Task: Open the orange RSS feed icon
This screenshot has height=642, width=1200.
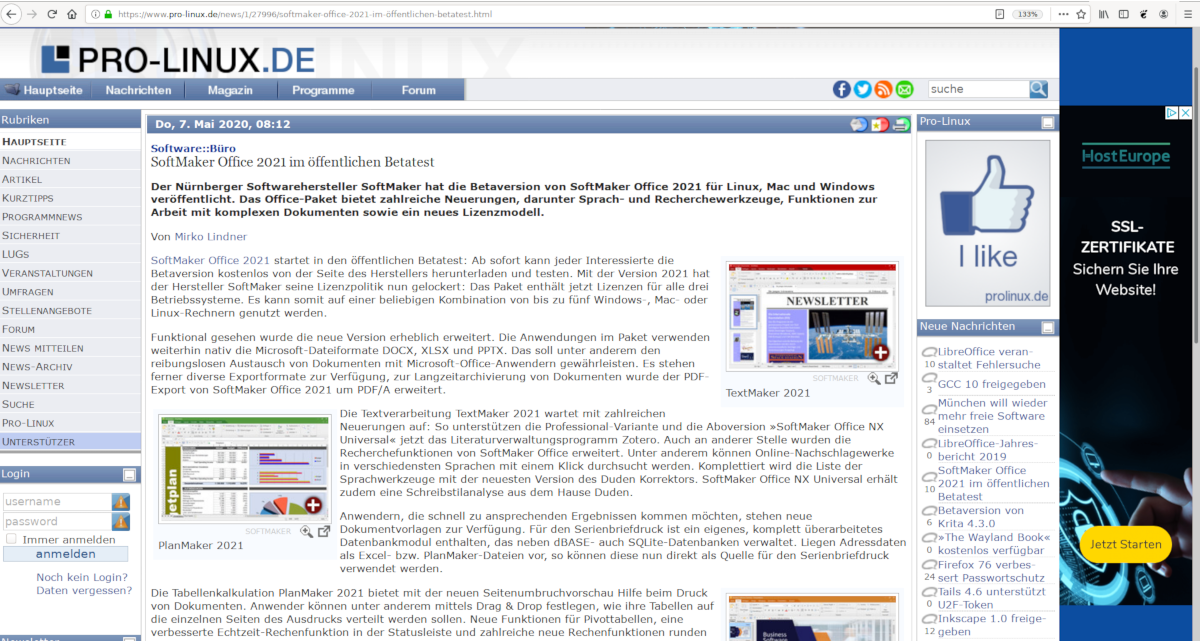Action: [x=883, y=89]
